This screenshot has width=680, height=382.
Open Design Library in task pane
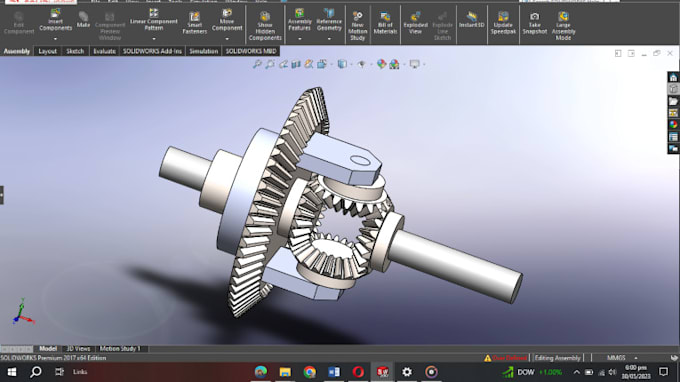(673, 89)
